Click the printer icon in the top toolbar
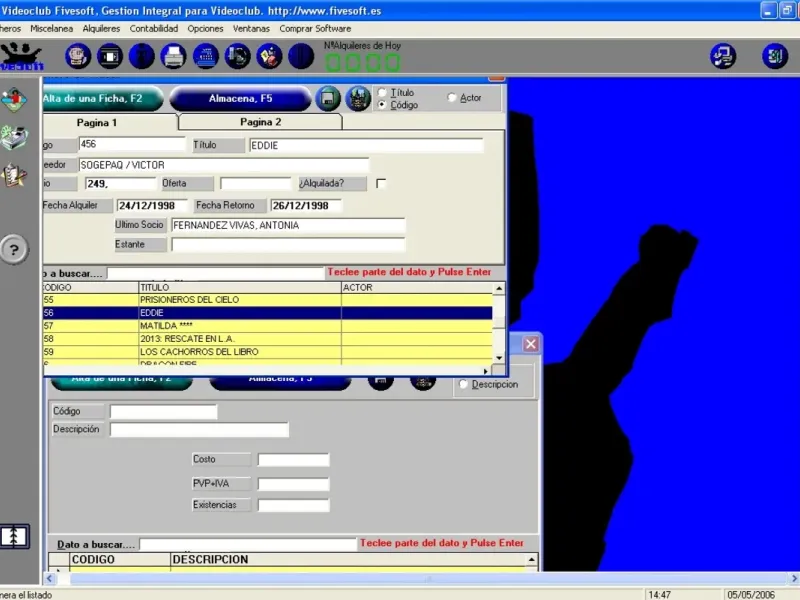This screenshot has height=600, width=800. pos(174,56)
